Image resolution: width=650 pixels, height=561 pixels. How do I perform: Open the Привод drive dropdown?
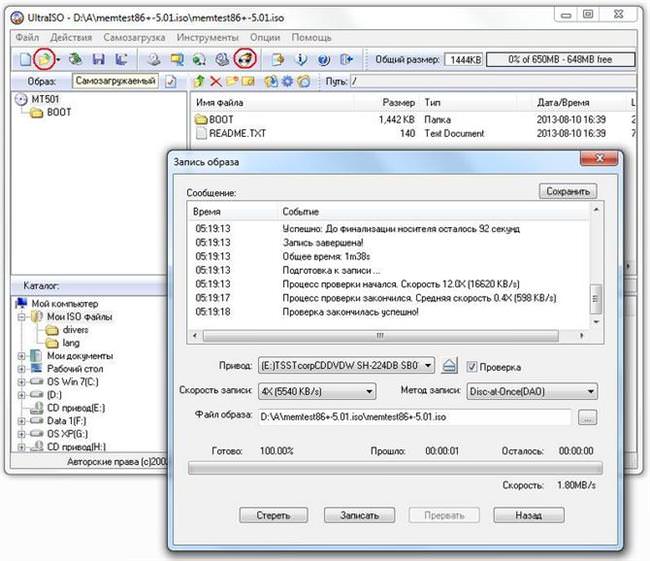(x=429, y=366)
